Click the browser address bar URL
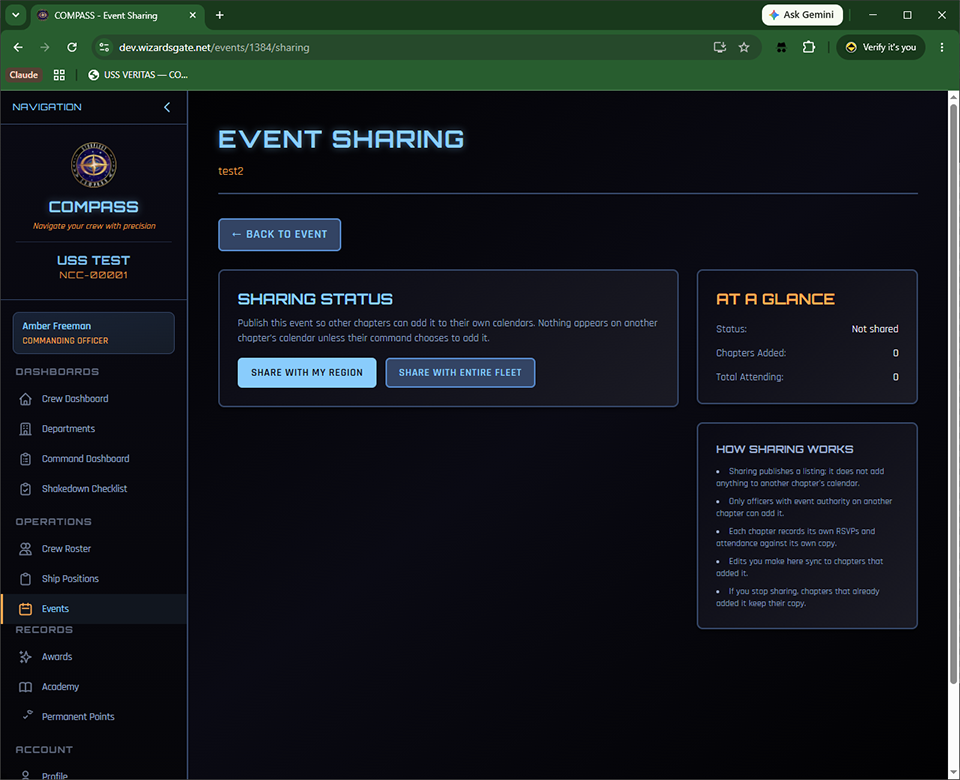 pyautogui.click(x=214, y=47)
